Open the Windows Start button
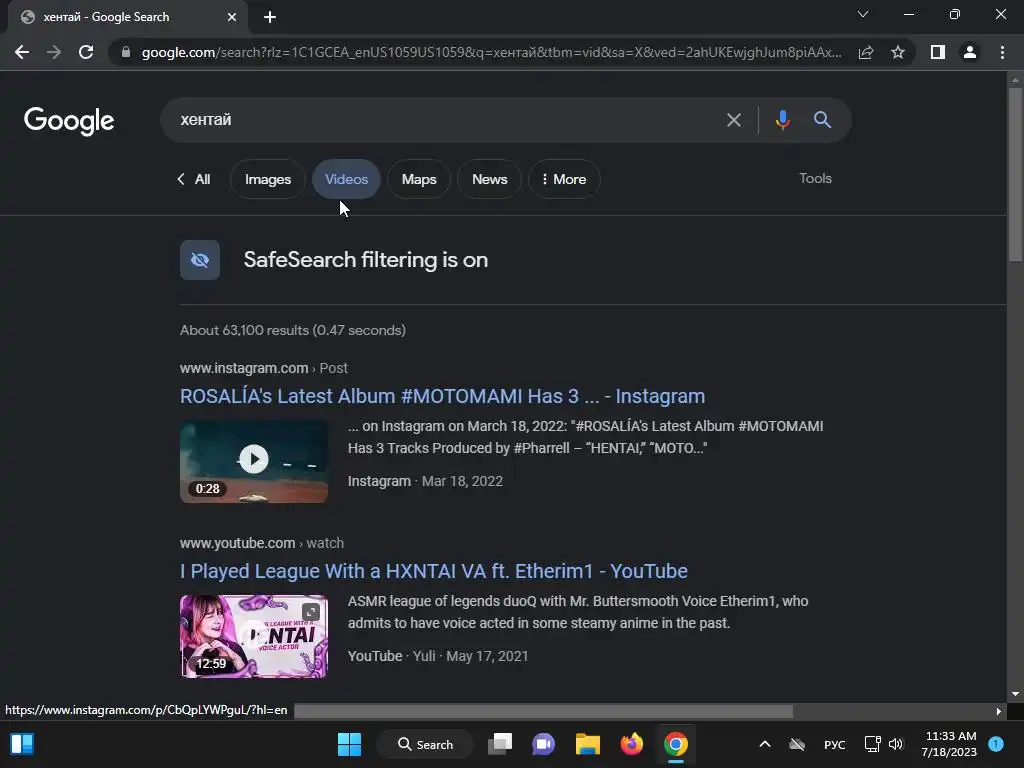Viewport: 1024px width, 768px height. (349, 744)
